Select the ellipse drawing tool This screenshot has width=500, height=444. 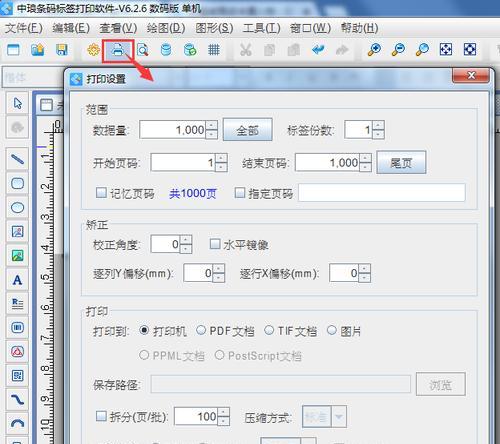17,207
